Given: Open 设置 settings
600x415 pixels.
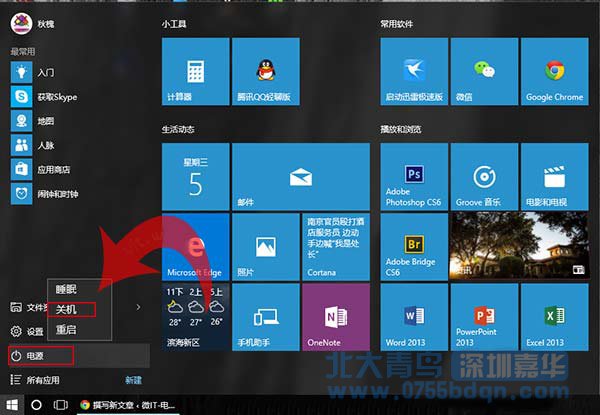Looking at the screenshot, I should 27,331.
